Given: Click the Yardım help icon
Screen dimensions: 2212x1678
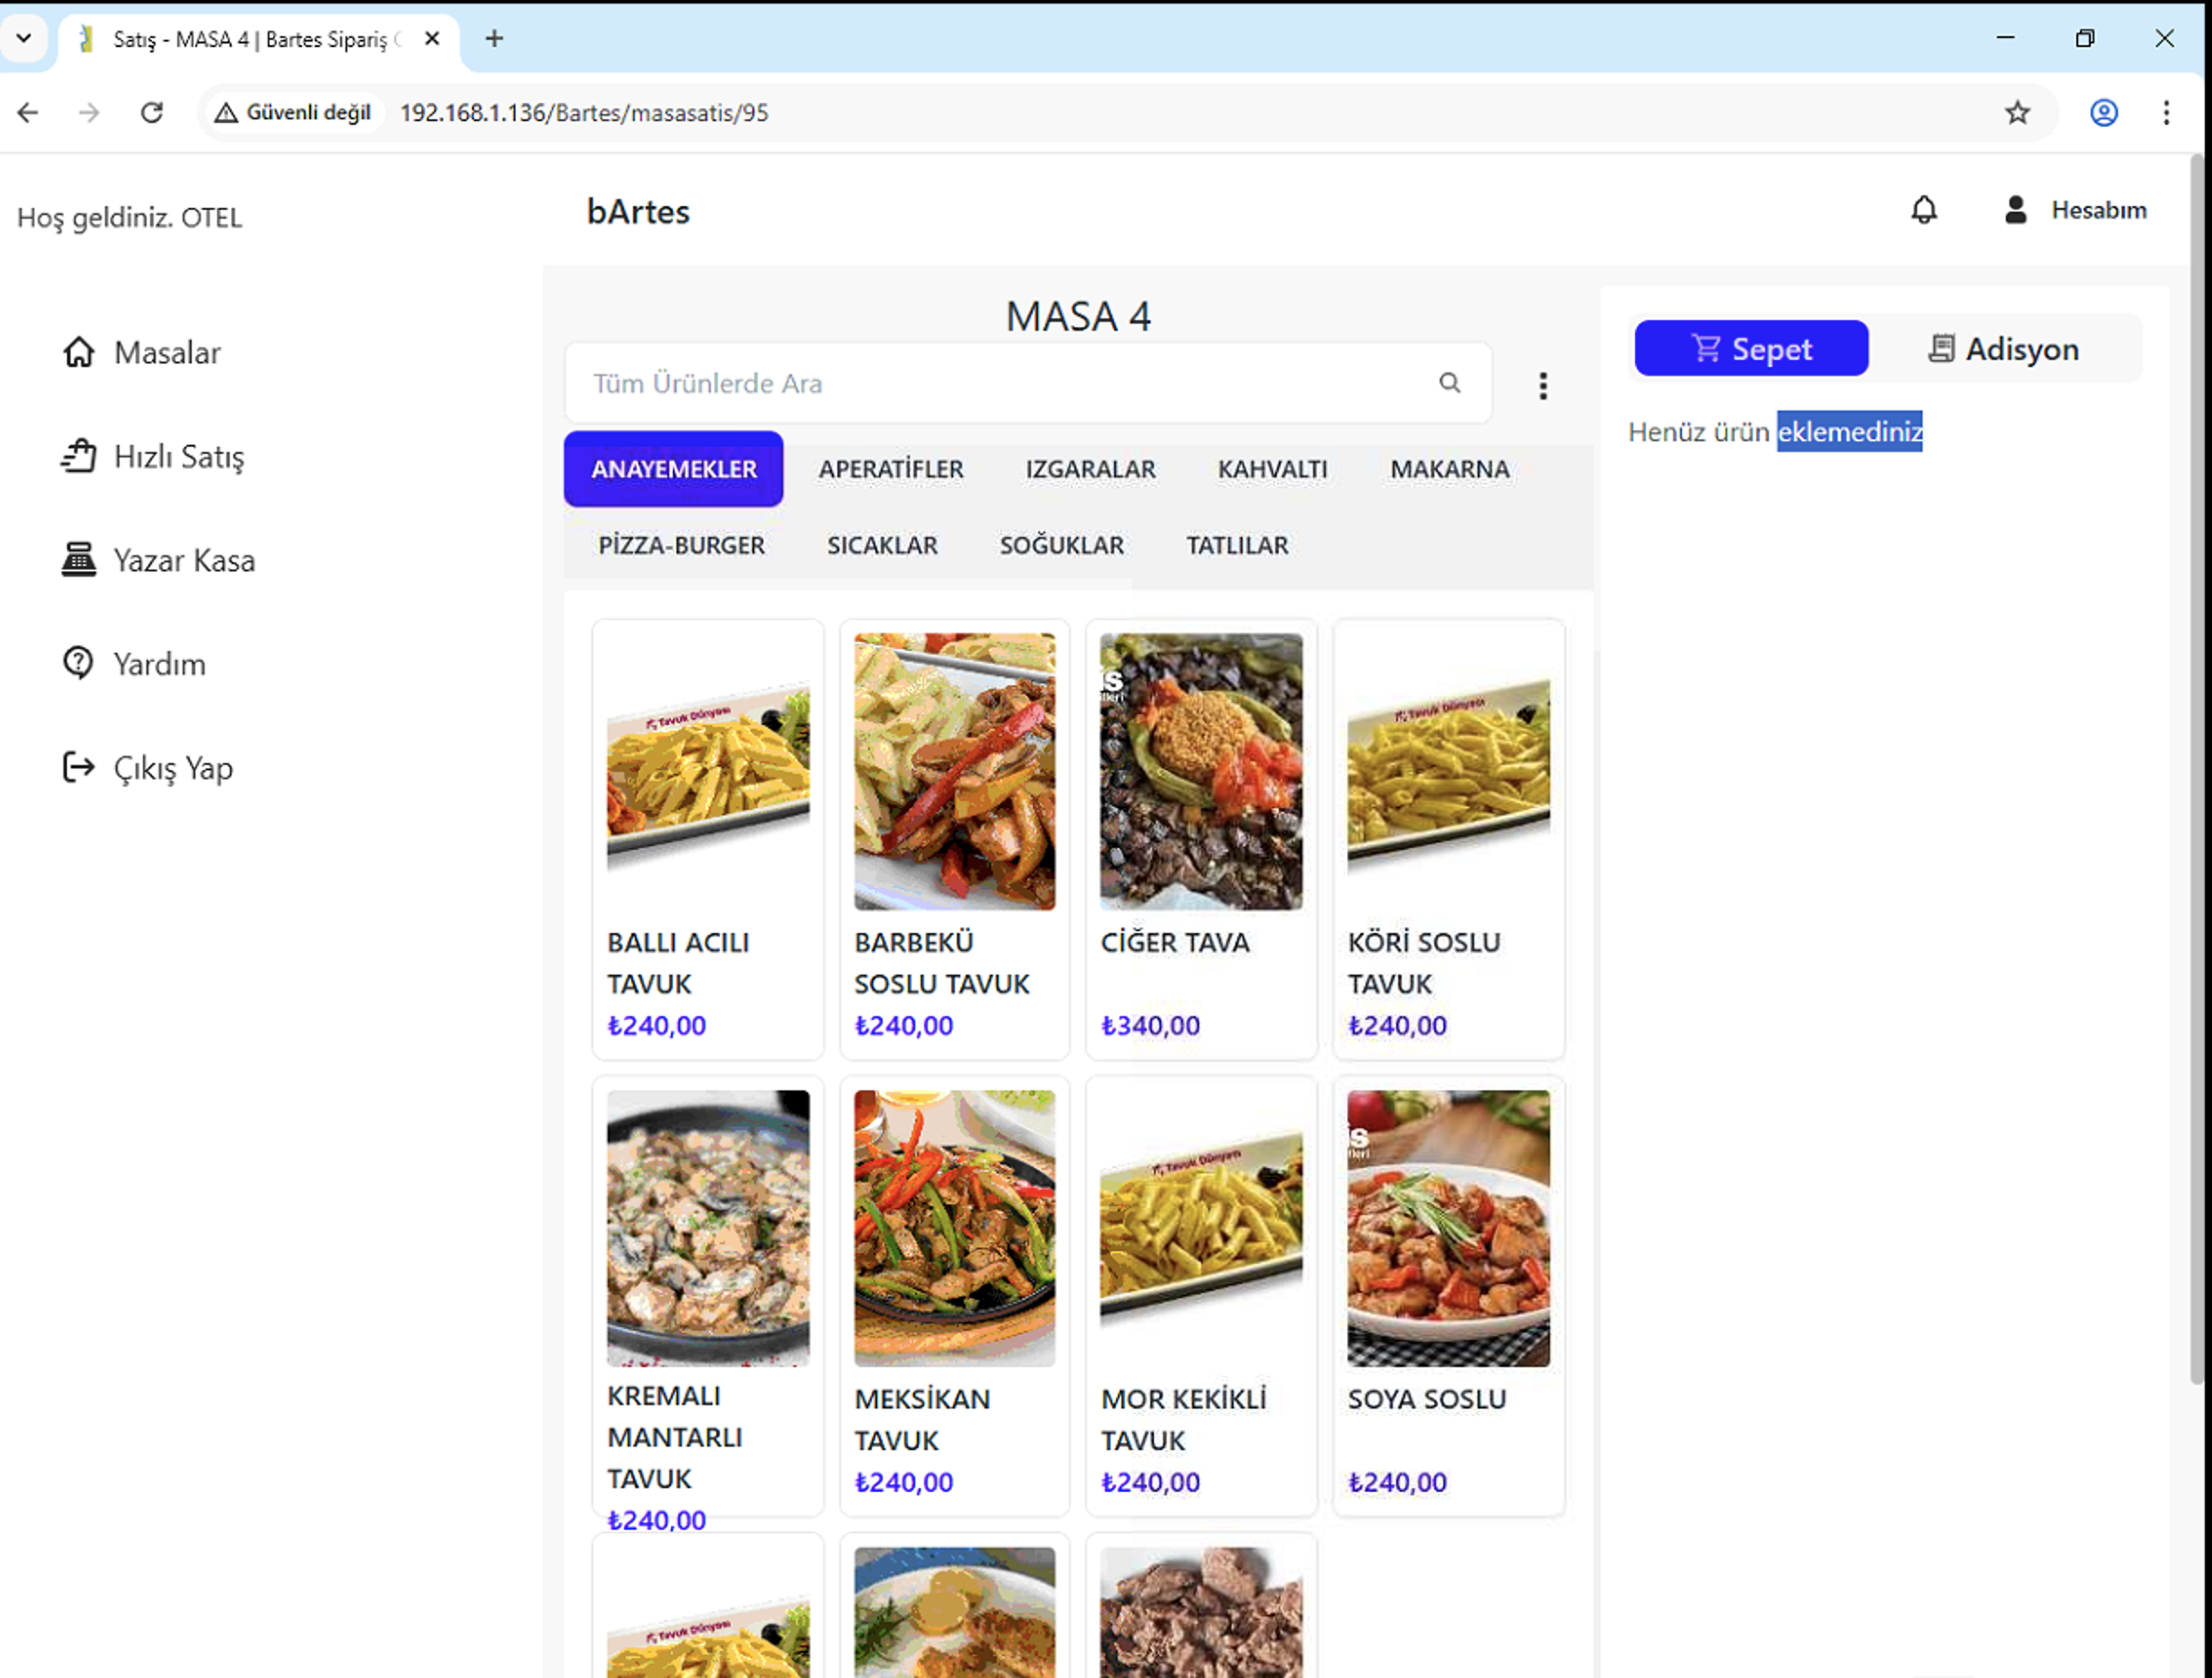Looking at the screenshot, I should click(78, 664).
